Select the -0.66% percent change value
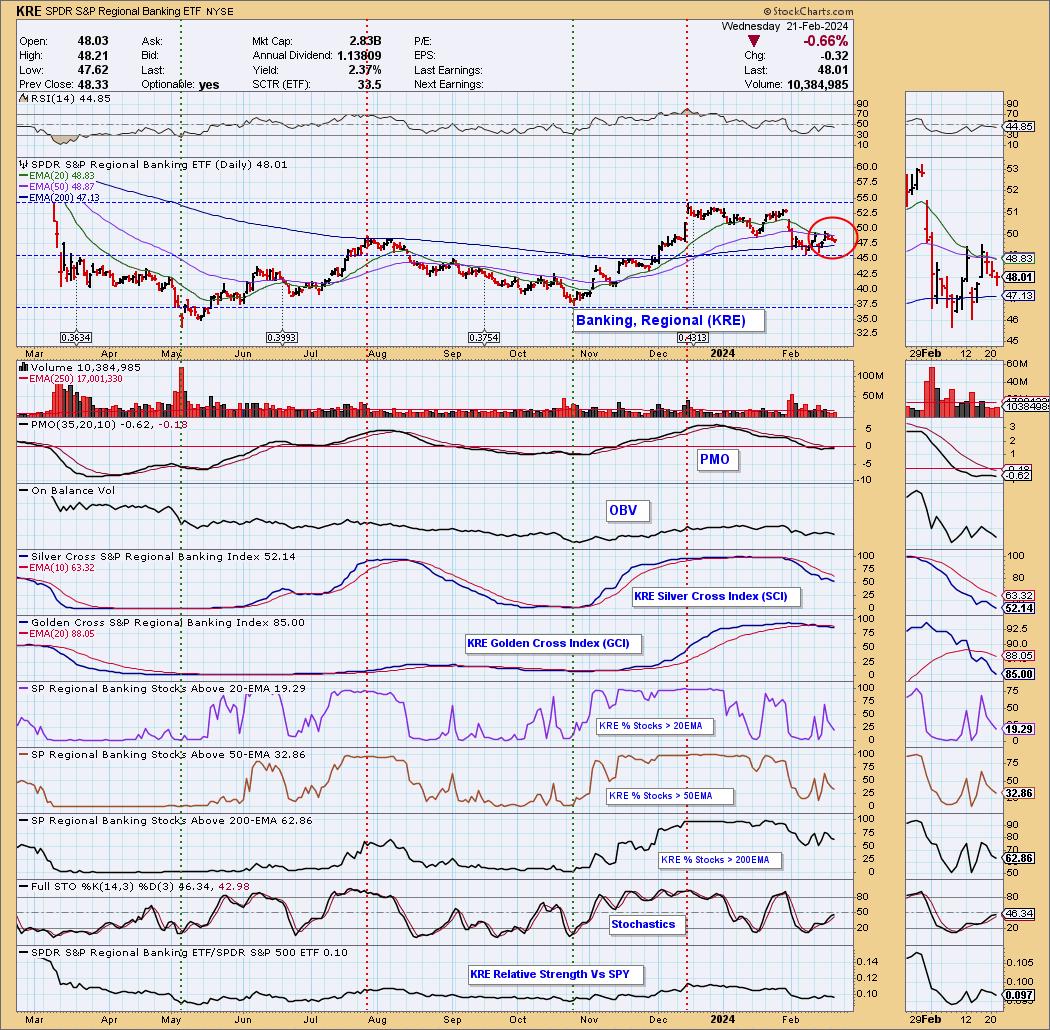 [825, 41]
